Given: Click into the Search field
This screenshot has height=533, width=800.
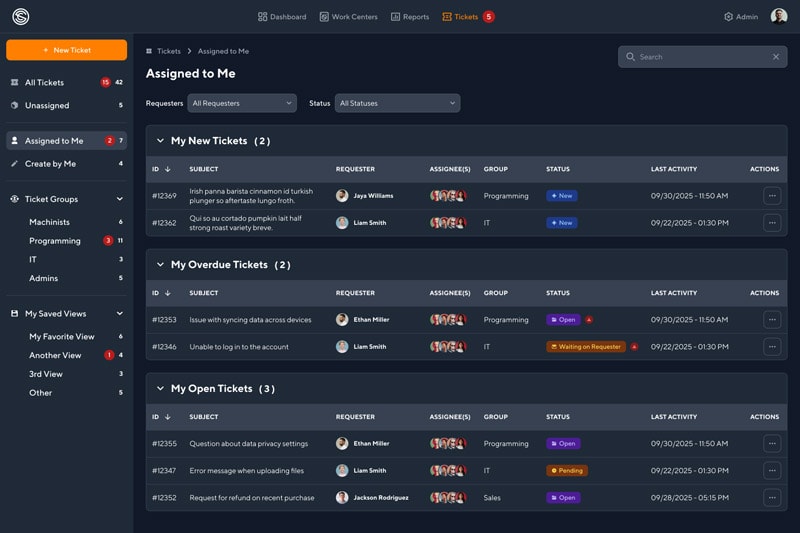Looking at the screenshot, I should pyautogui.click(x=700, y=57).
